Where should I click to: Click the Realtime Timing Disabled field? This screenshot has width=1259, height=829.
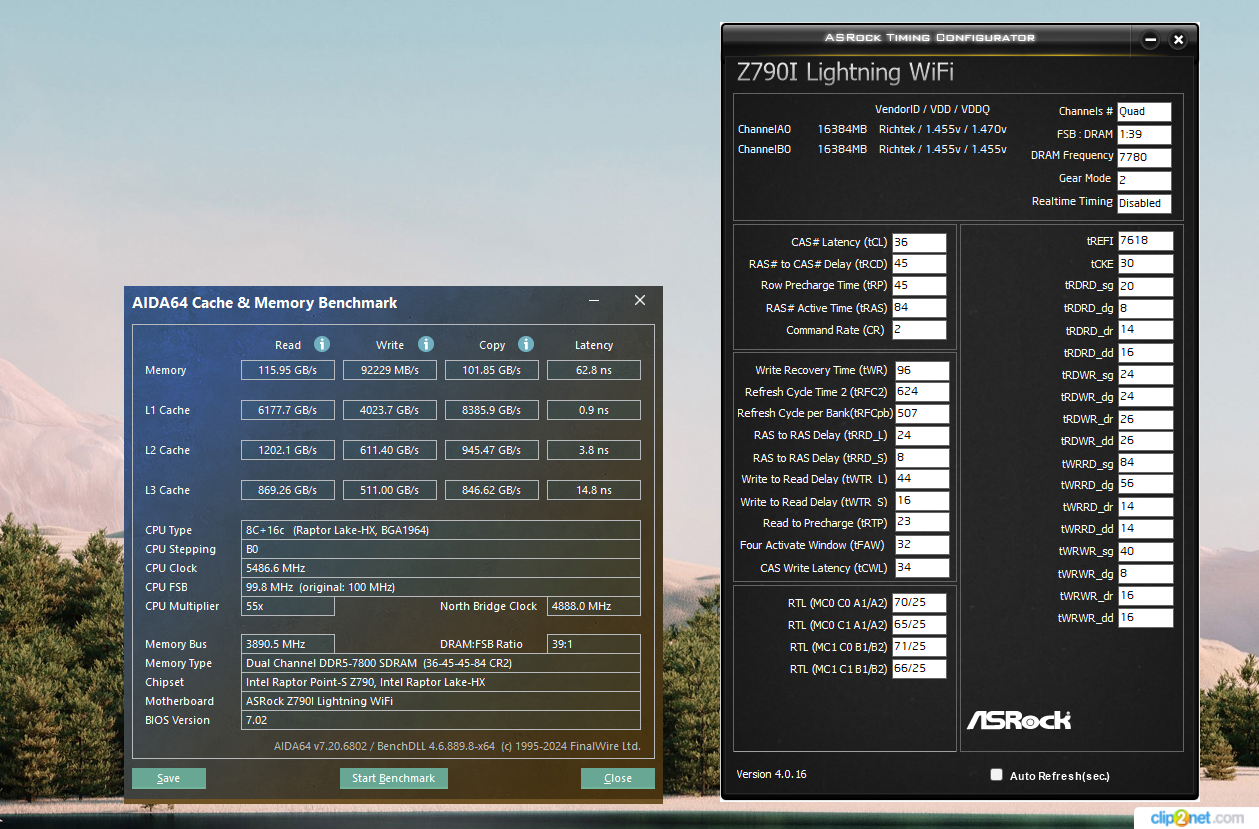[1144, 203]
